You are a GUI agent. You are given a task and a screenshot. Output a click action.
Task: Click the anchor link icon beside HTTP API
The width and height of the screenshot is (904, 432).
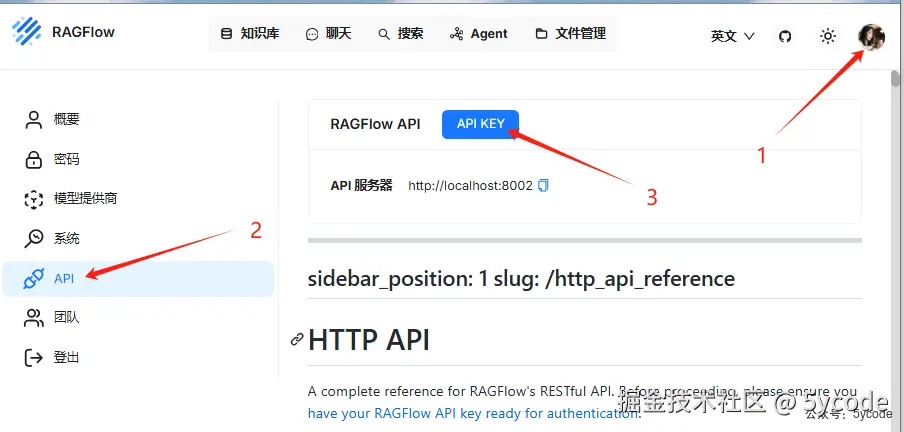point(297,339)
